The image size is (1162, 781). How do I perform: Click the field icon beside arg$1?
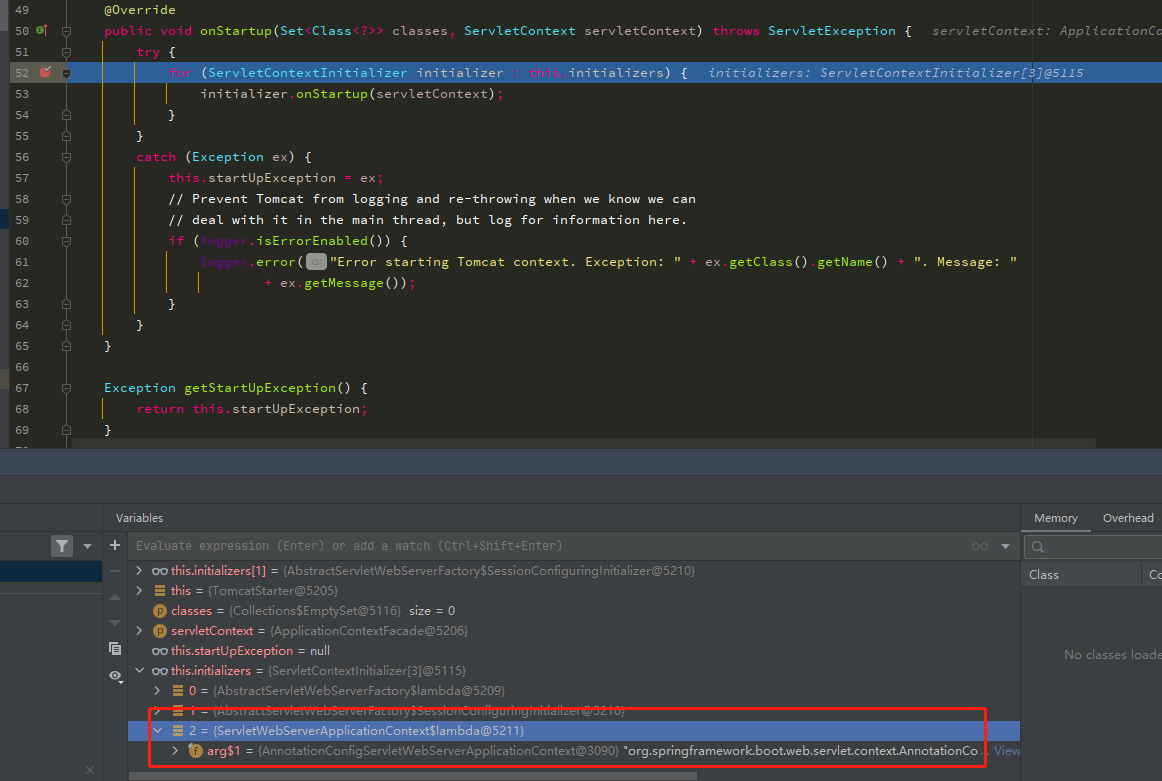(x=196, y=751)
